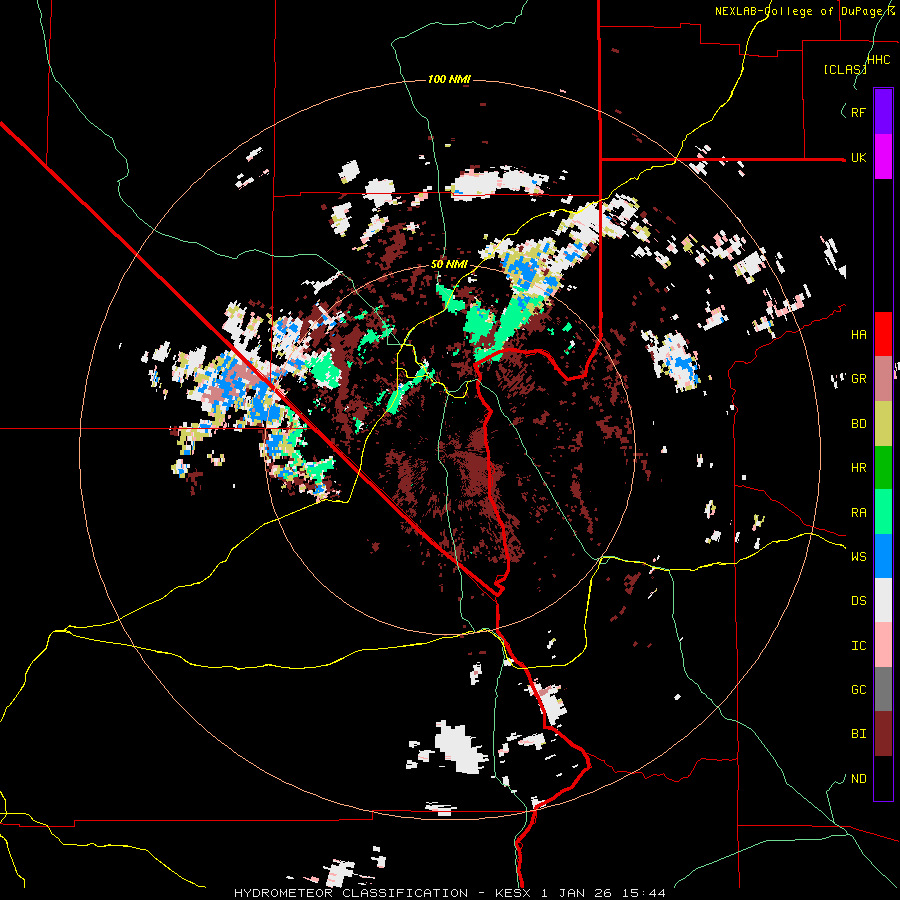Select the olive-yellow BD legend swatch
The image size is (900, 900).
coord(883,423)
